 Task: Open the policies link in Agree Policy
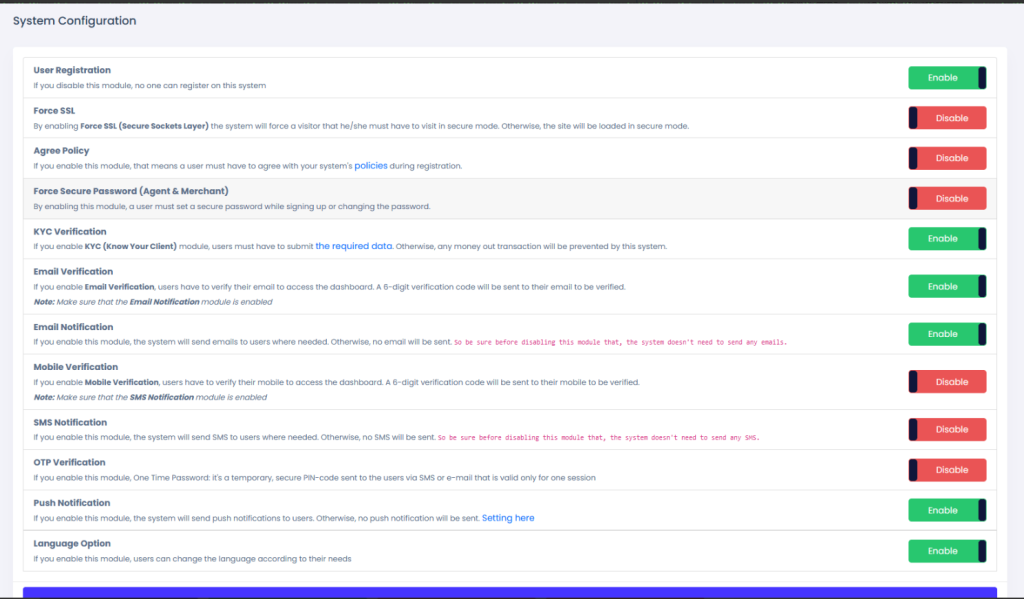[x=370, y=166]
